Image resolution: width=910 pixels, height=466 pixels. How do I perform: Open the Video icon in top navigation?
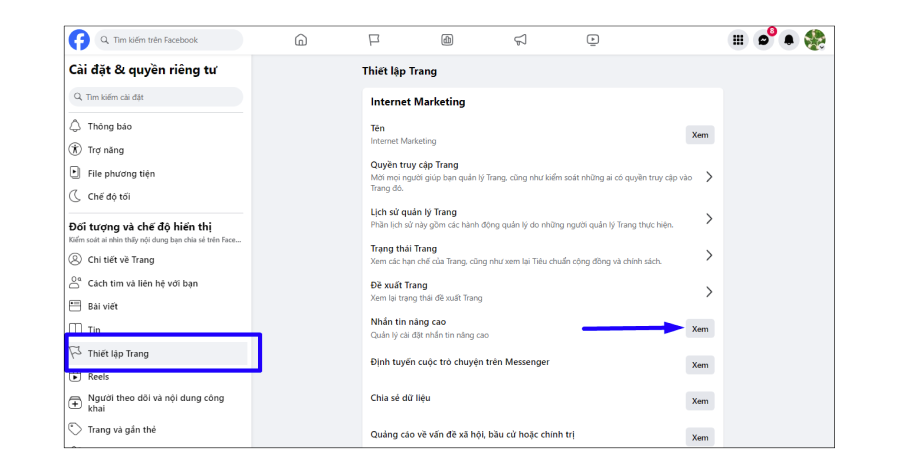pos(593,40)
